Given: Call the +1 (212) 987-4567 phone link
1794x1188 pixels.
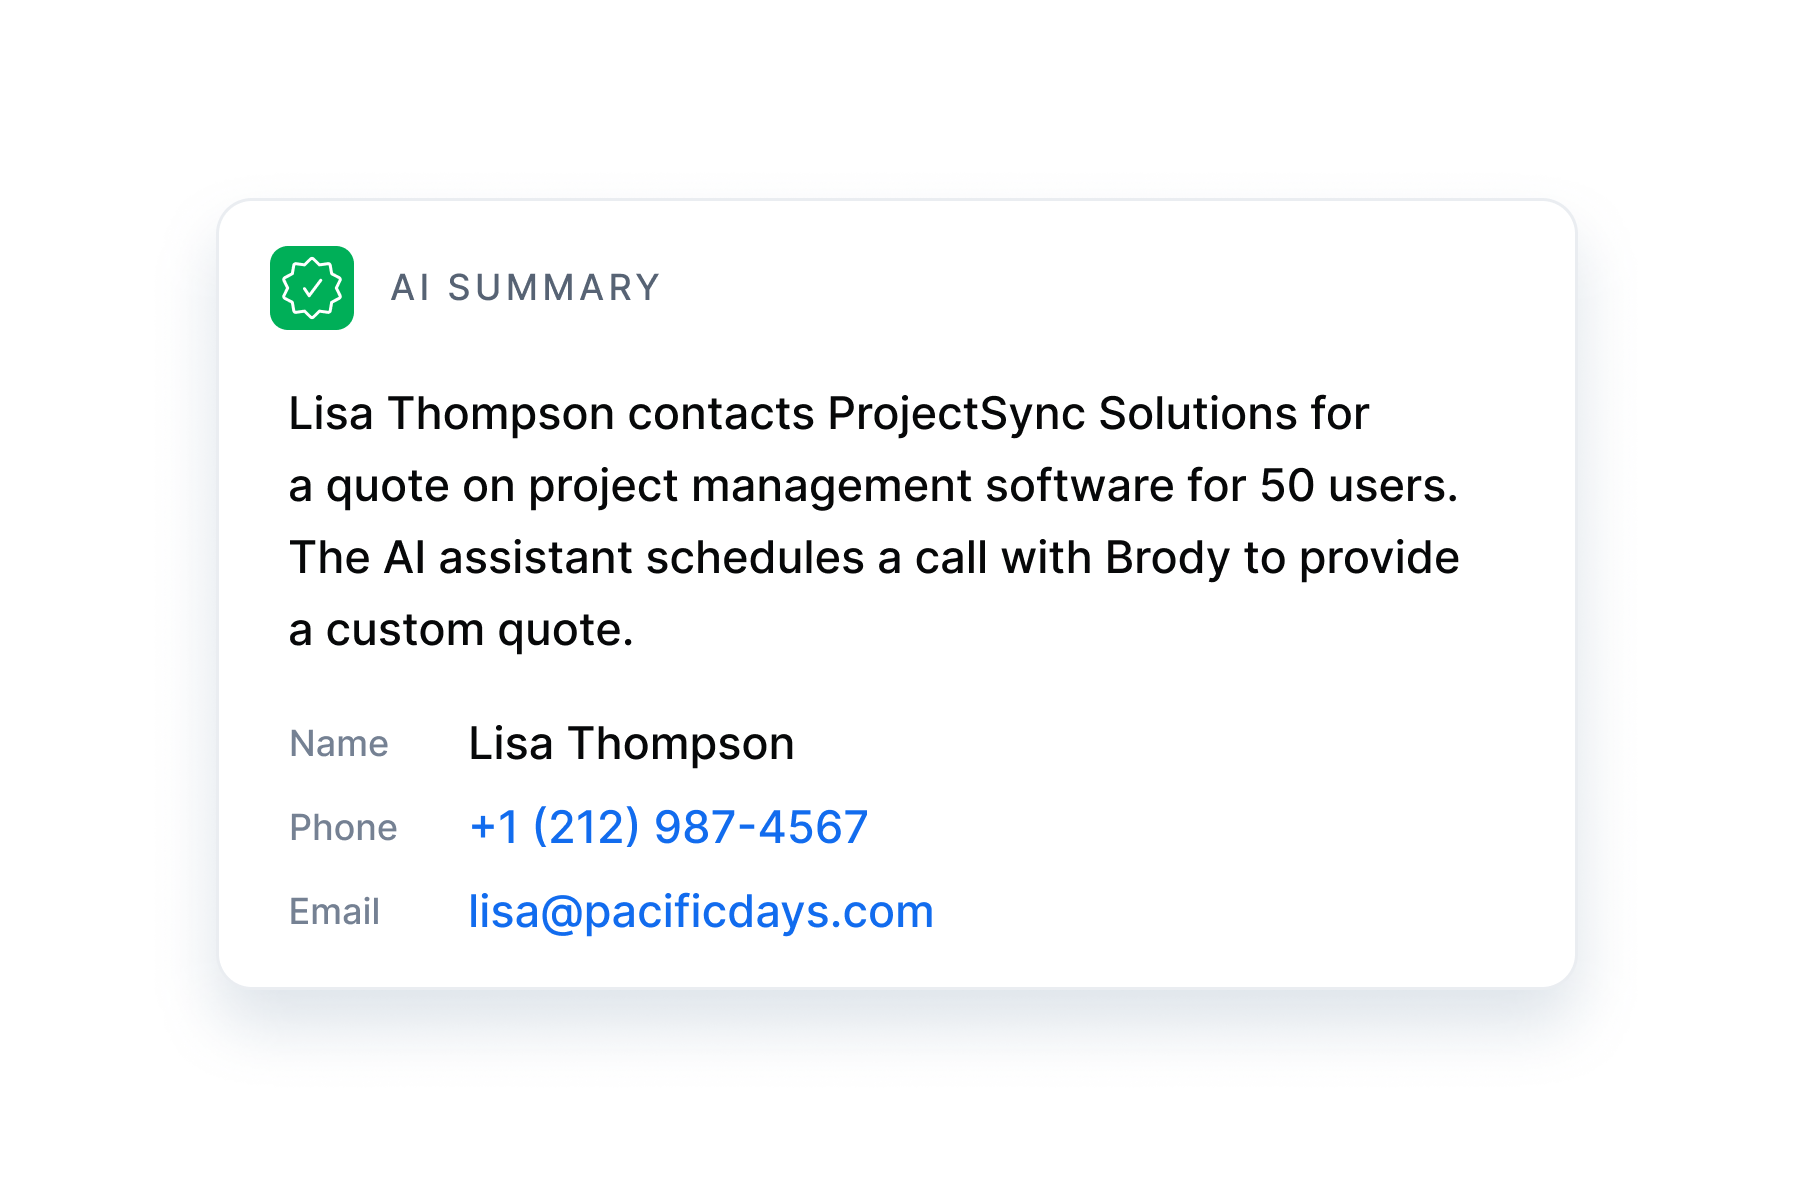Looking at the screenshot, I should [x=668, y=827].
